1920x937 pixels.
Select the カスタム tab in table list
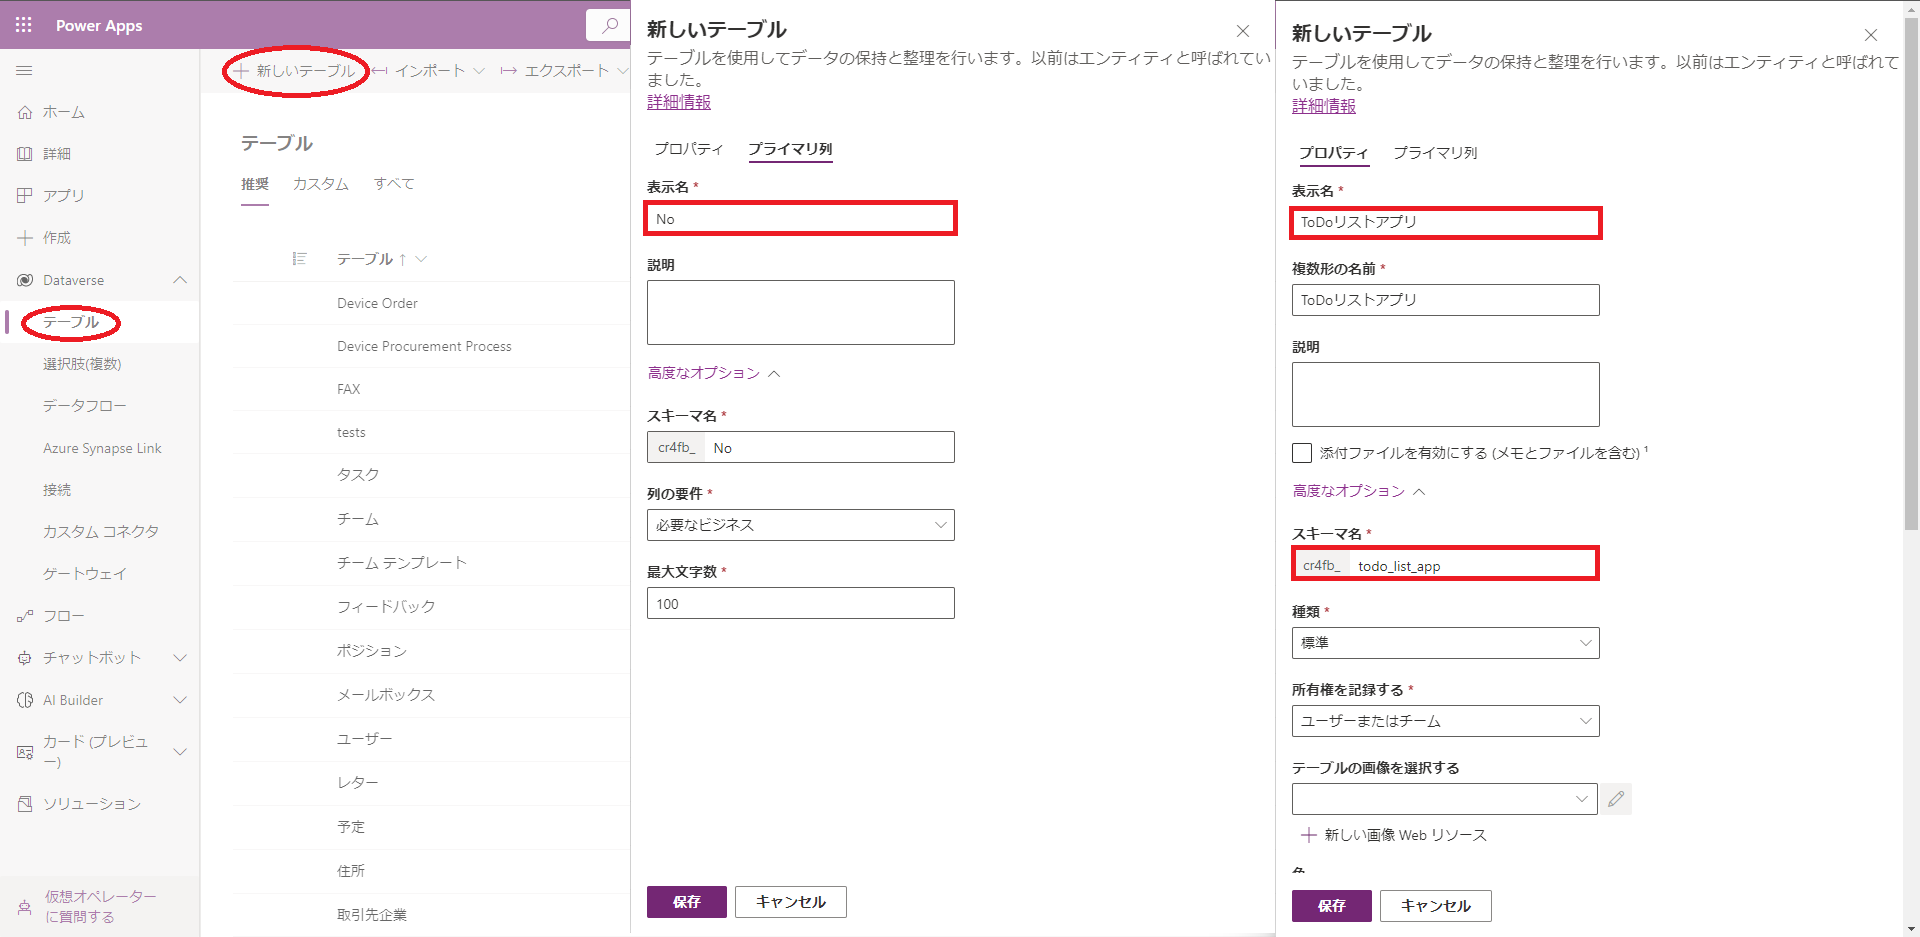pyautogui.click(x=320, y=184)
